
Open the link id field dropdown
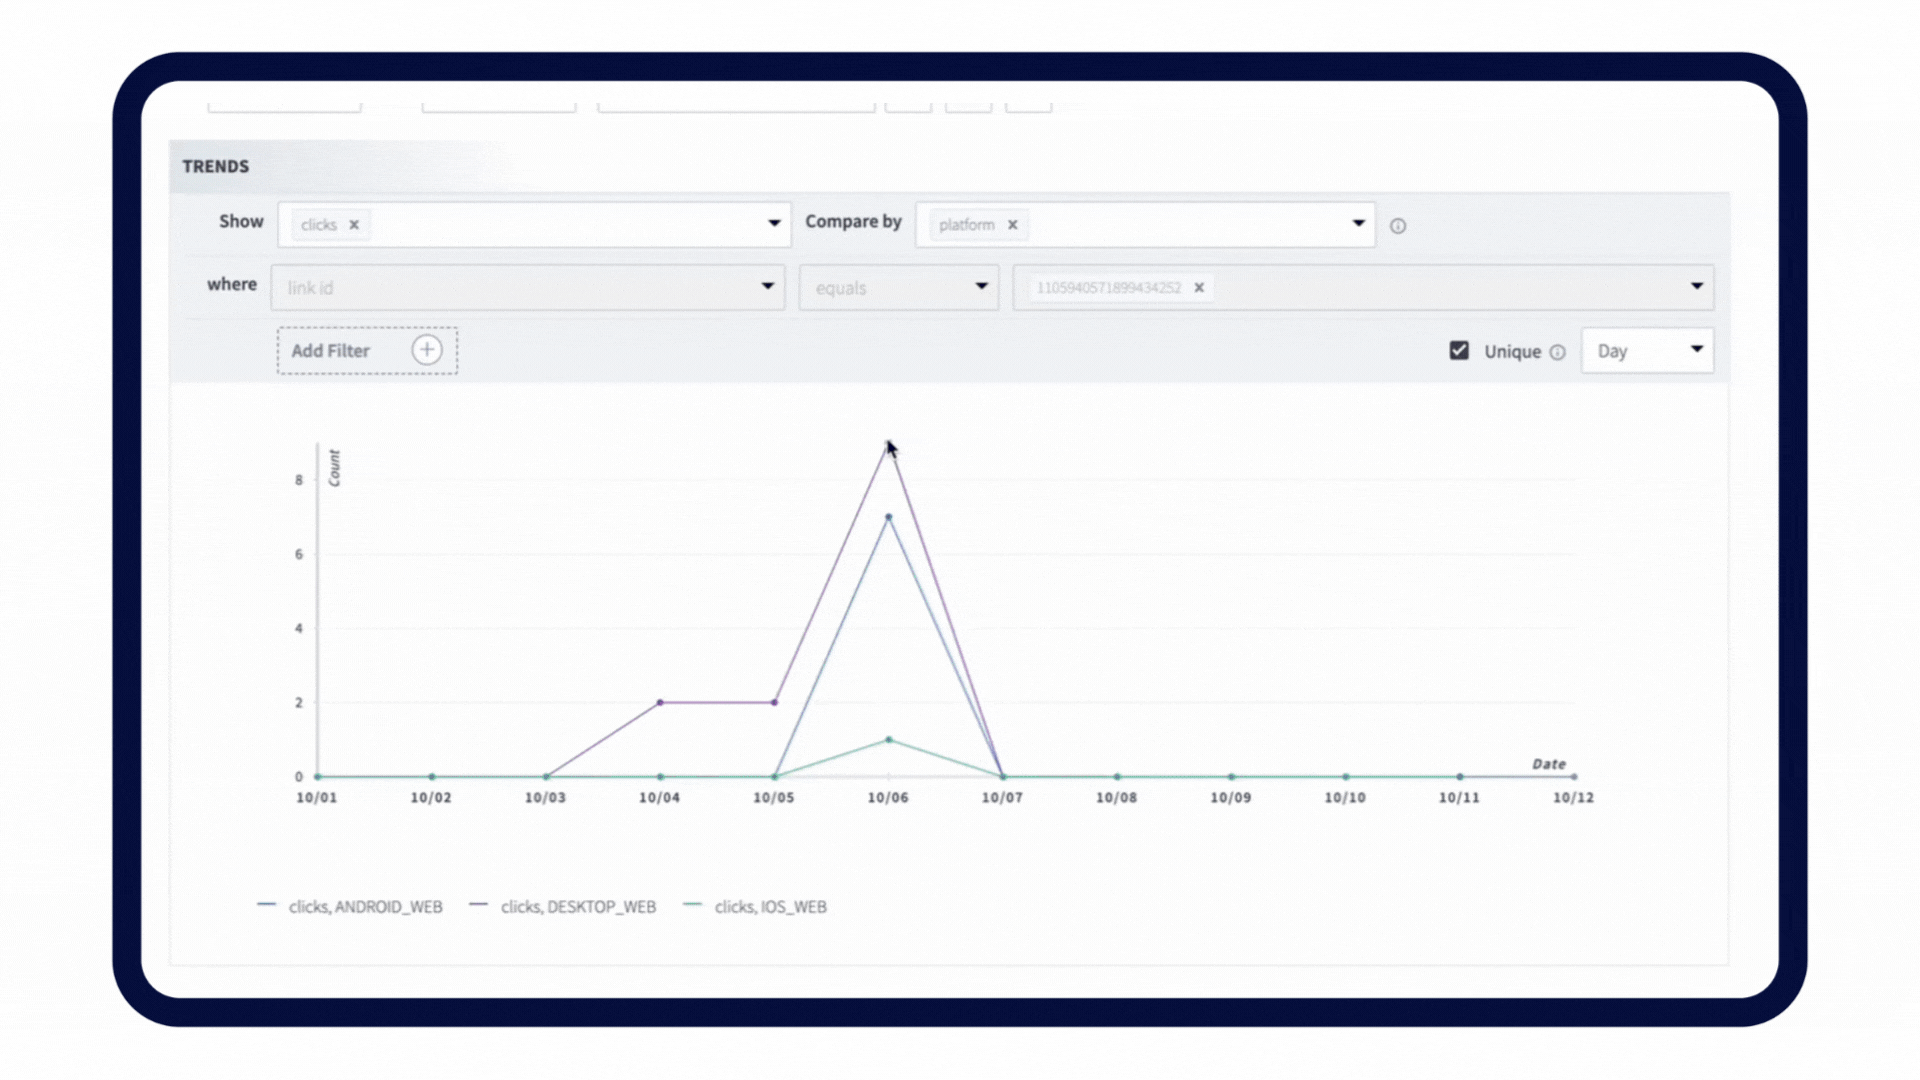click(x=767, y=287)
